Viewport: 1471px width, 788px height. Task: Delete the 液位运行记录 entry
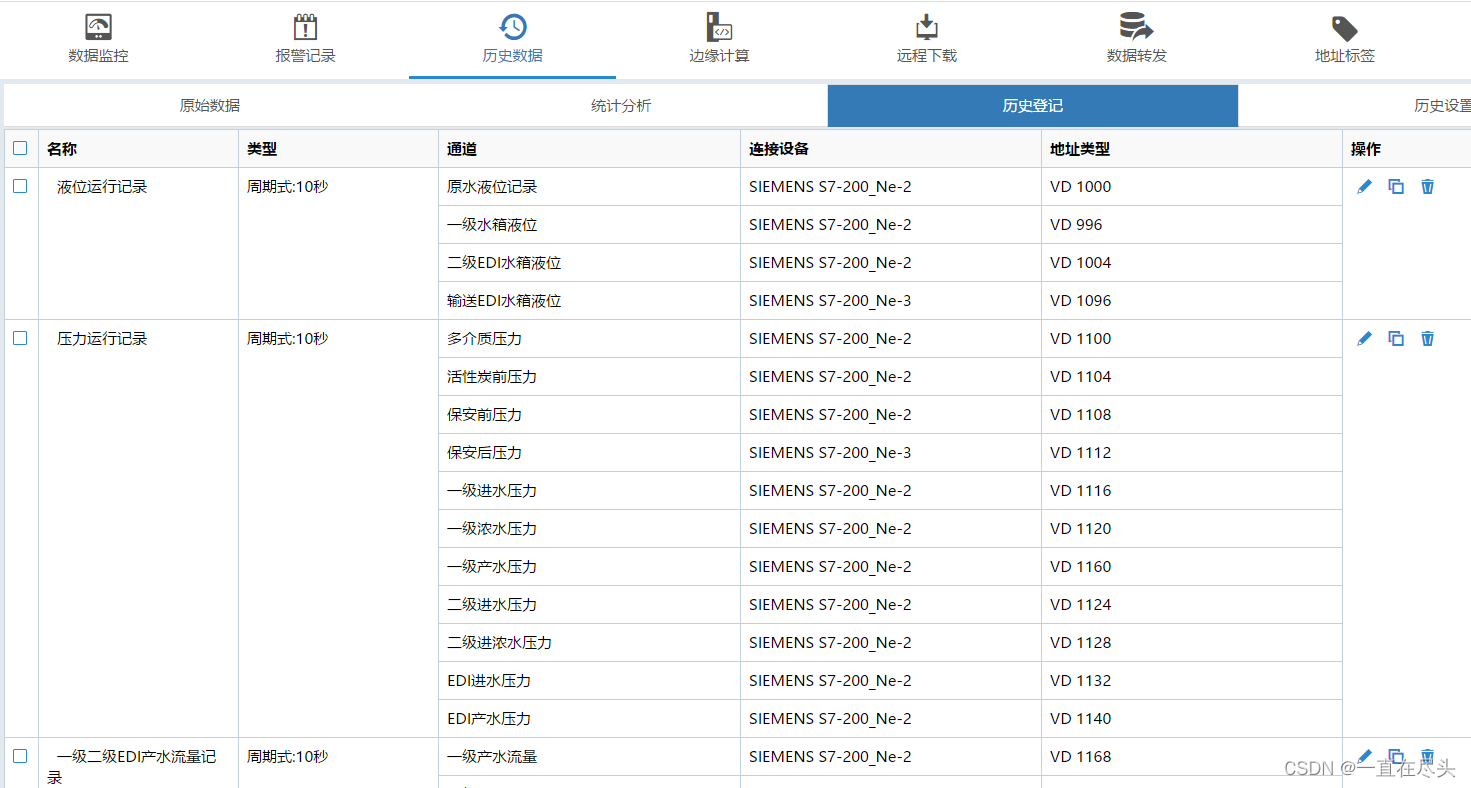click(x=1427, y=187)
